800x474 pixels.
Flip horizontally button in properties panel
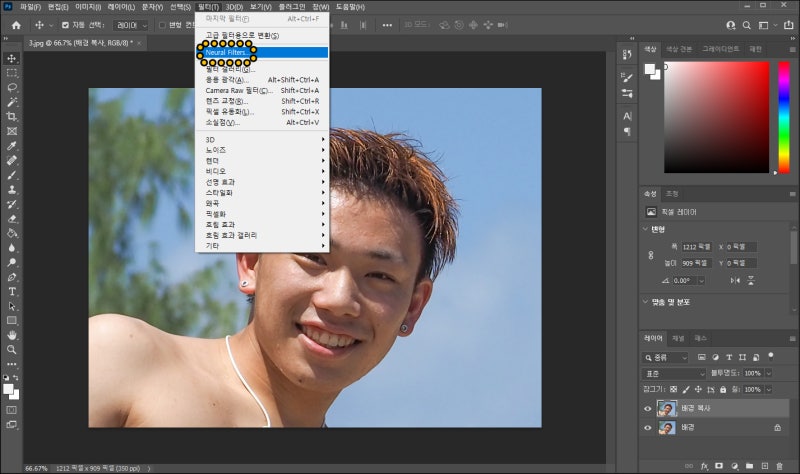click(x=735, y=281)
